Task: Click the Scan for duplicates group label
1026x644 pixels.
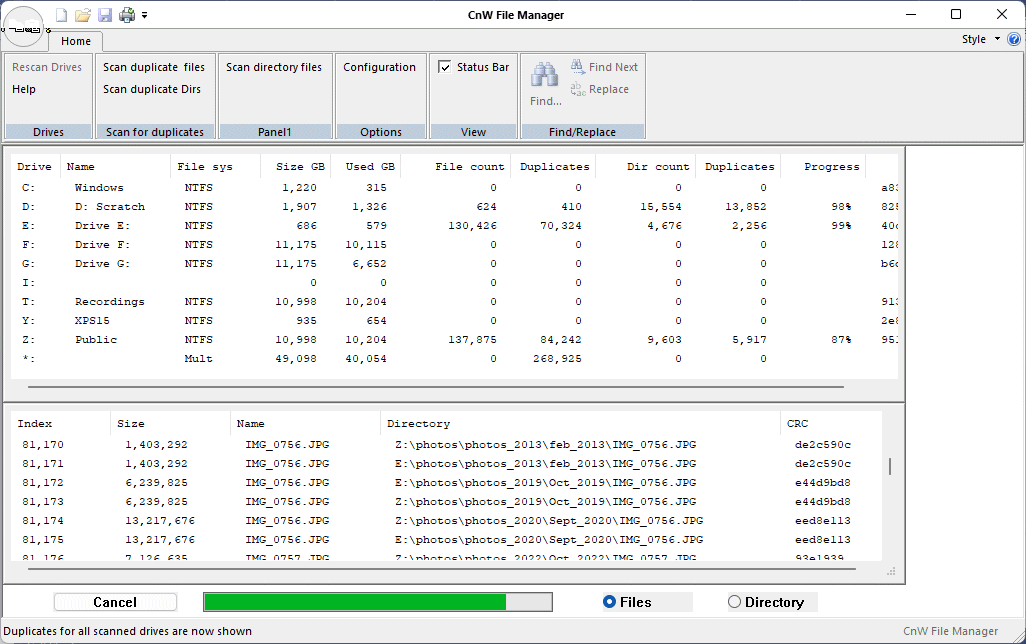Action: pyautogui.click(x=155, y=132)
